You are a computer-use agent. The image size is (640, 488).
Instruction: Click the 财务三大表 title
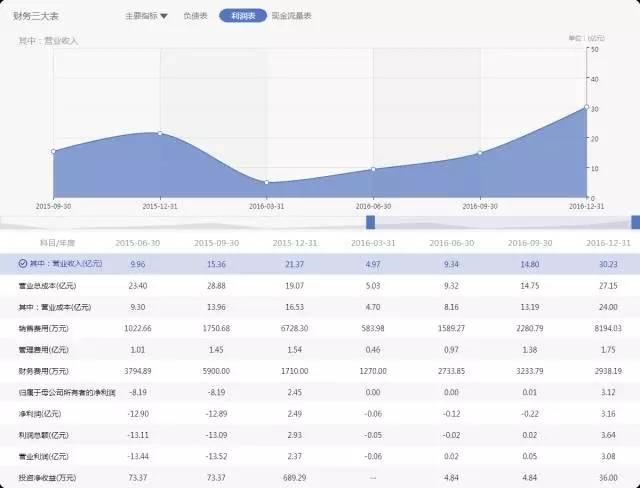tap(36, 16)
